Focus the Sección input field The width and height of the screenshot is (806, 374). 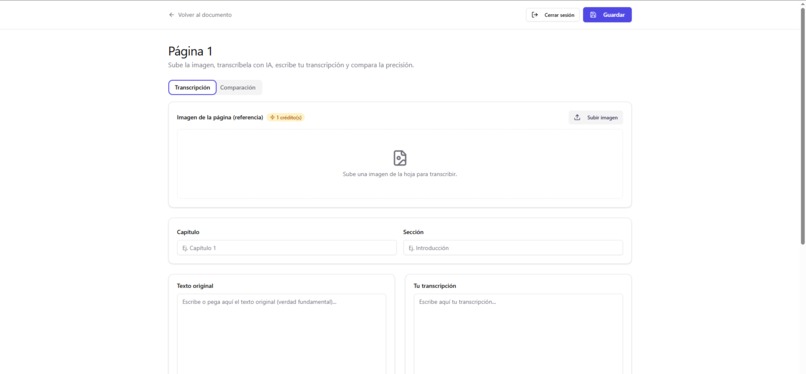tap(513, 248)
